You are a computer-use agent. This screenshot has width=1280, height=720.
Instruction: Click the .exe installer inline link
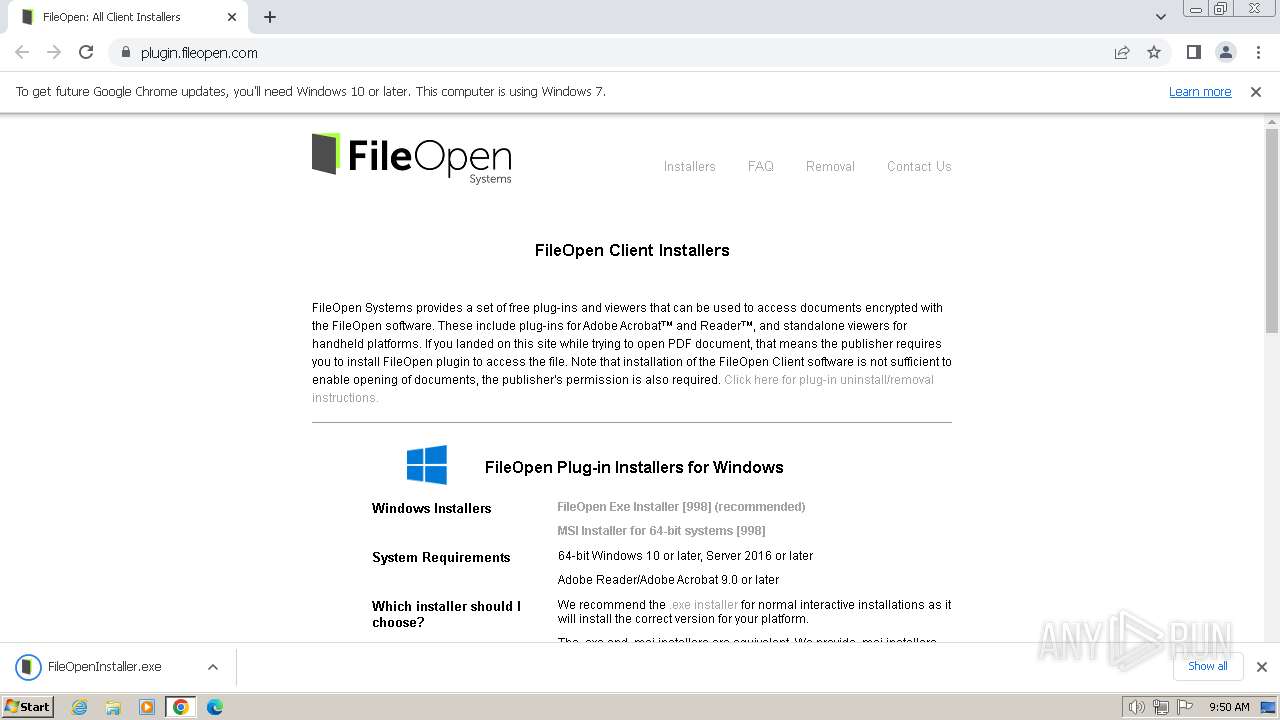(x=704, y=605)
